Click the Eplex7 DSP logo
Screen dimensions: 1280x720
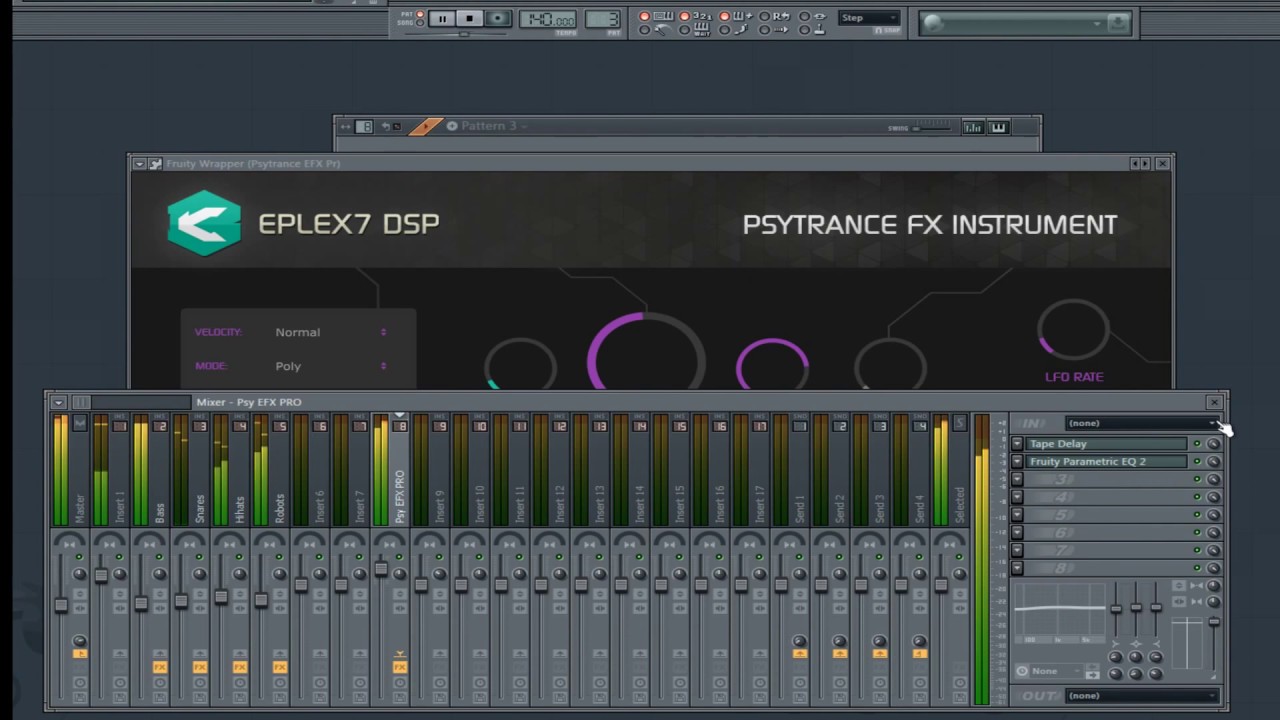pyautogui.click(x=204, y=223)
